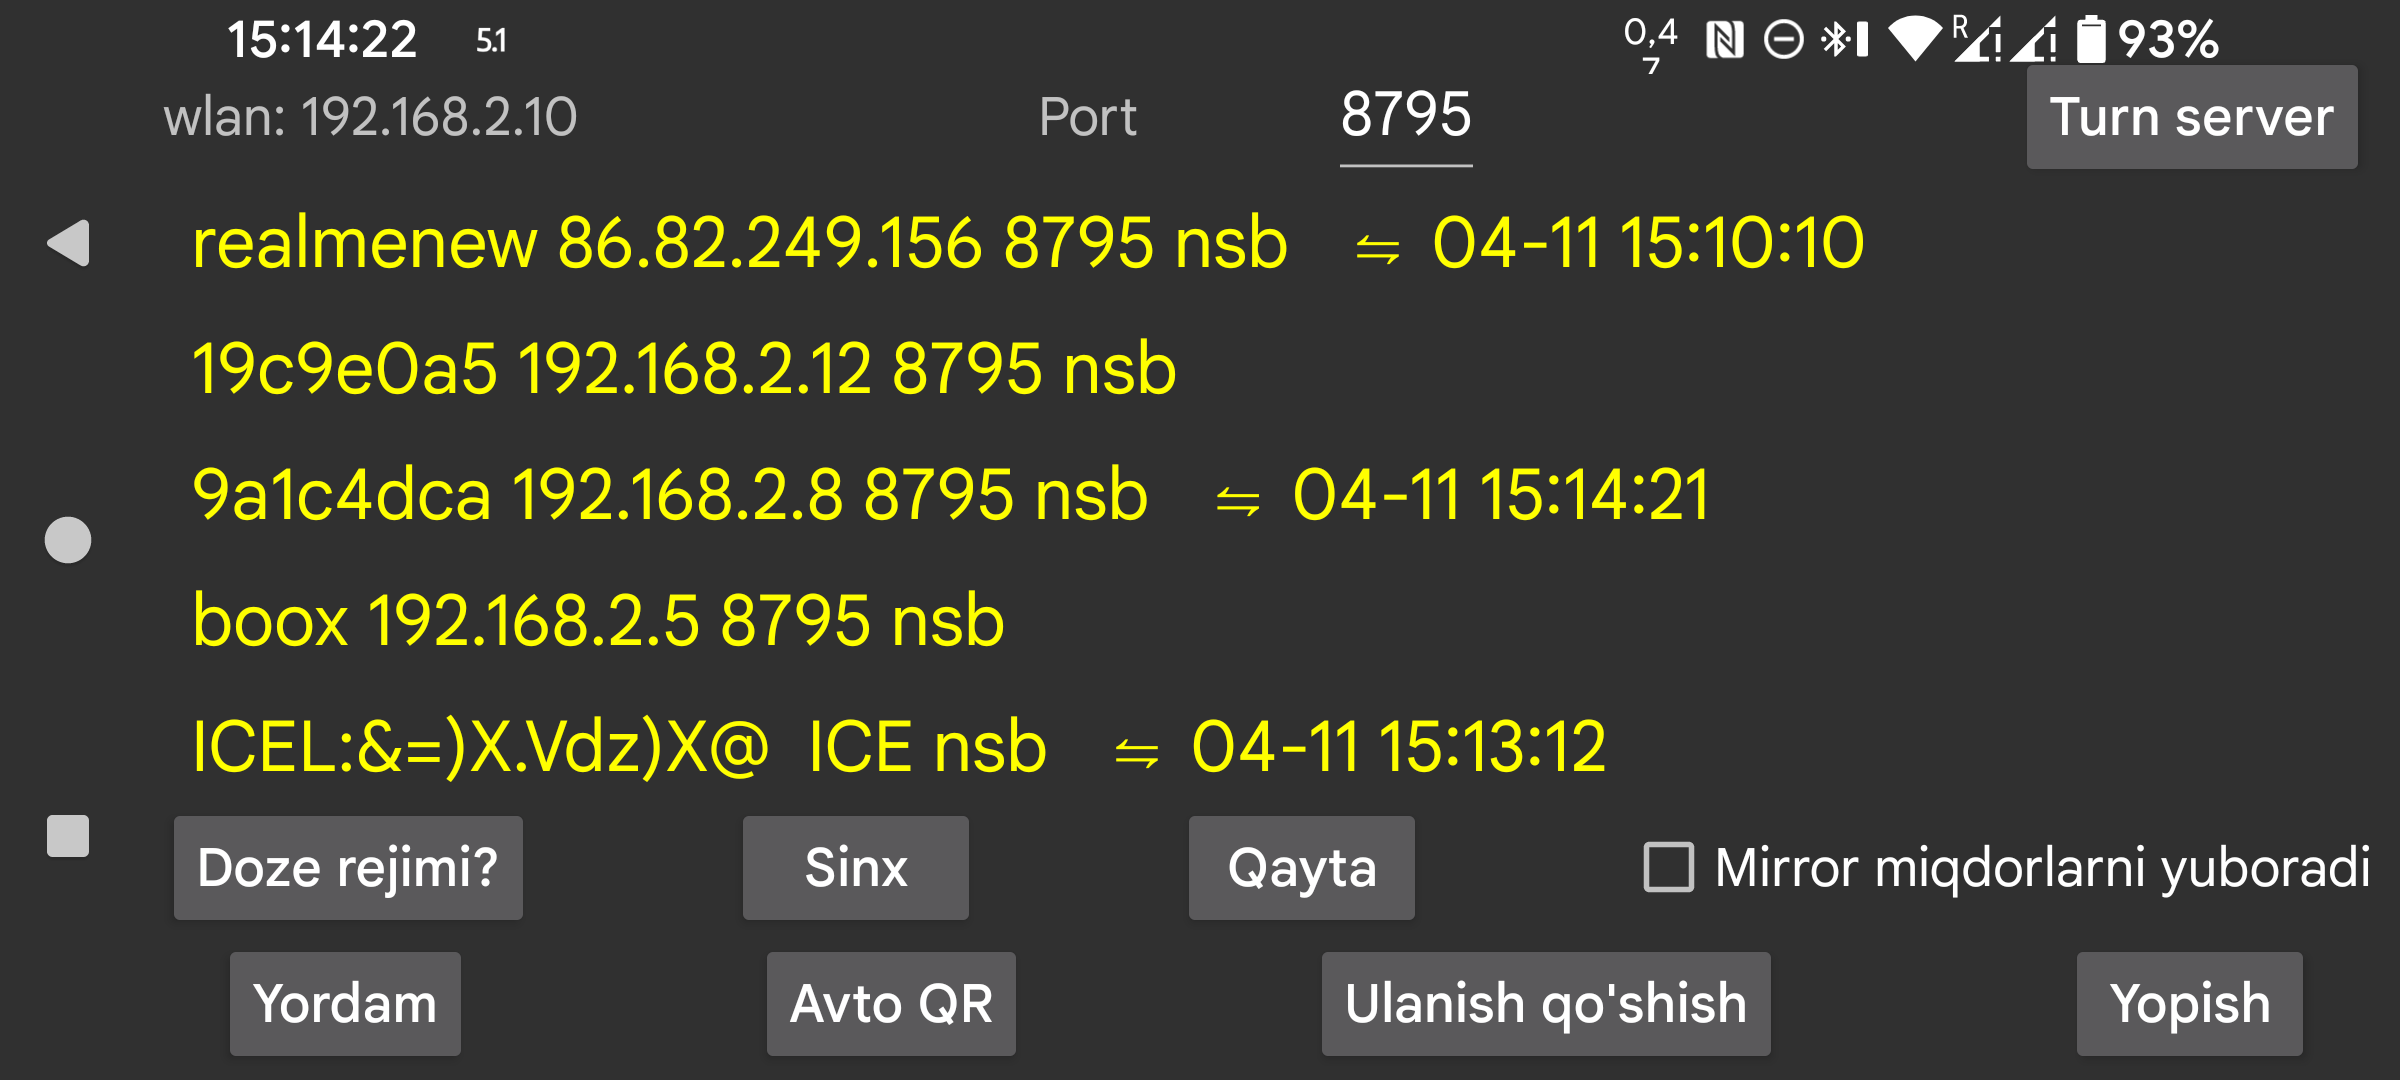Screen dimensions: 2400x1080
Task: Select the boox 192.168.2.5 connection entry
Action: click(x=598, y=621)
